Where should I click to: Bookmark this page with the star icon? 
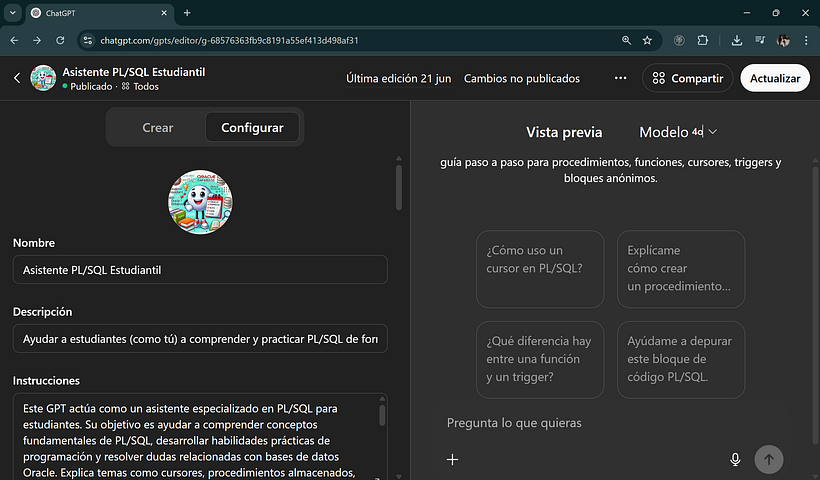click(647, 40)
